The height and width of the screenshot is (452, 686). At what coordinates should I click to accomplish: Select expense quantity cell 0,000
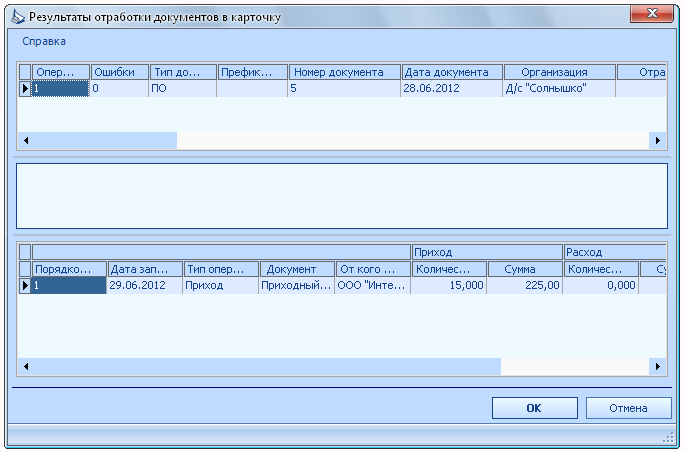pos(601,285)
